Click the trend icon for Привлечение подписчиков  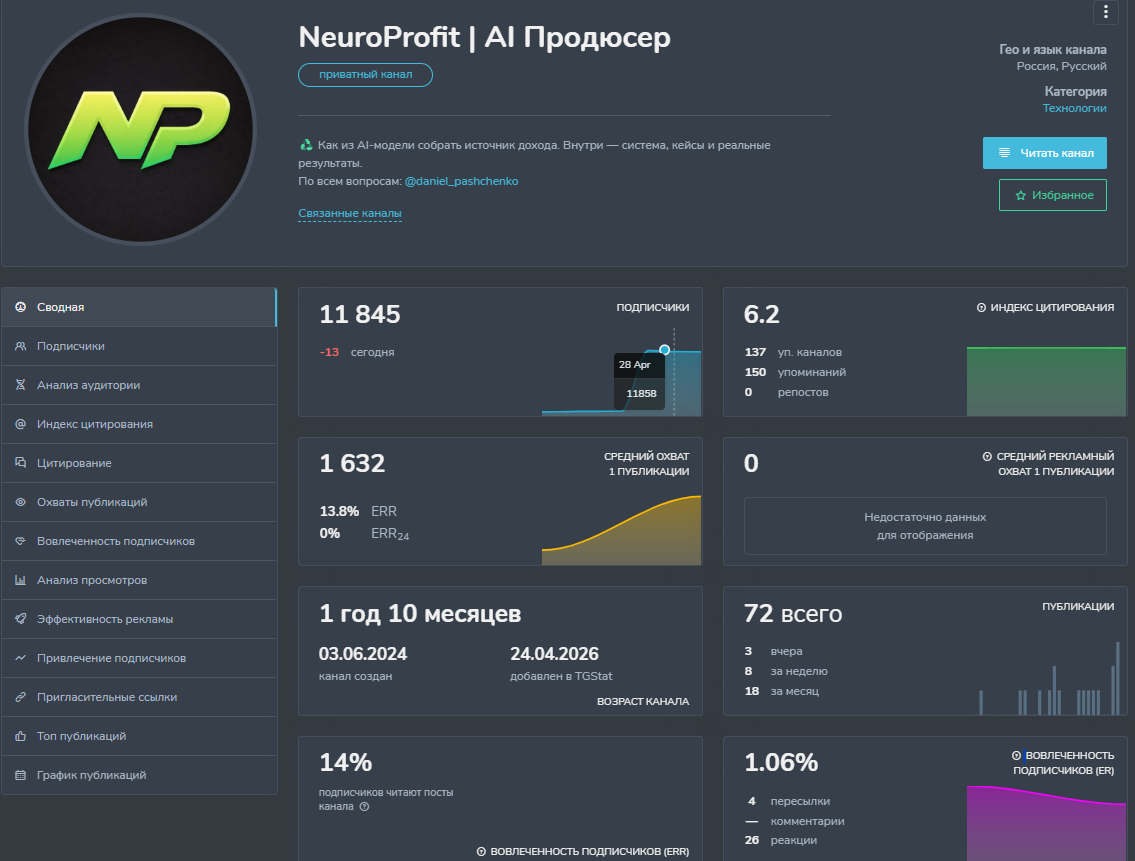tap(20, 658)
